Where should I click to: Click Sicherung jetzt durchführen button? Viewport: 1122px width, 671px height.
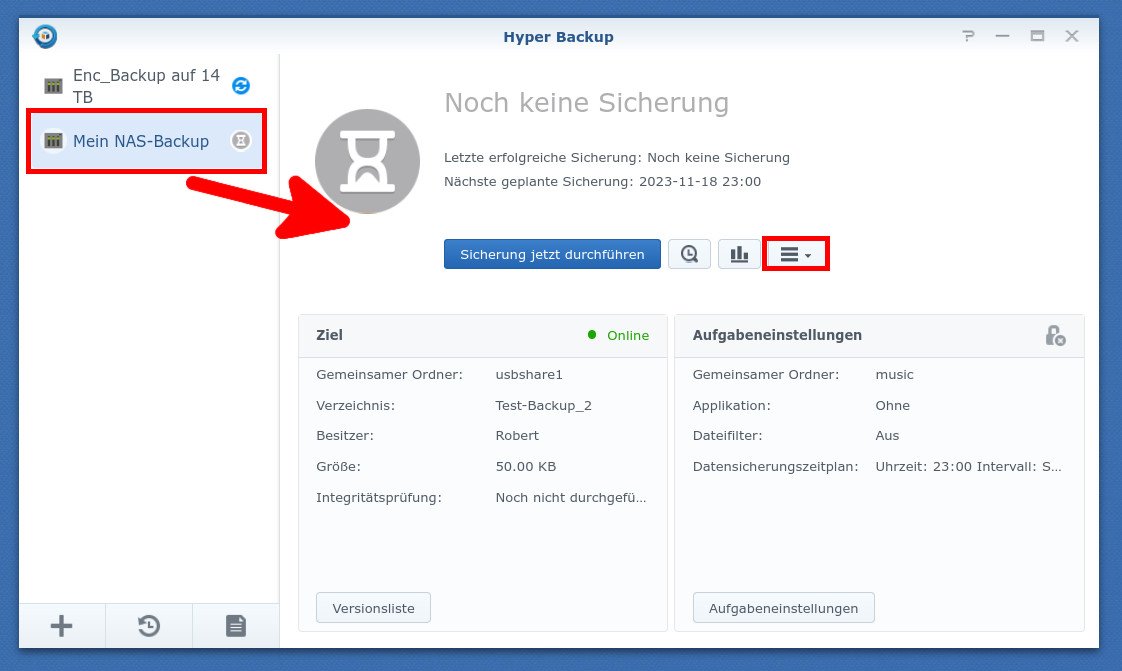[x=551, y=253]
